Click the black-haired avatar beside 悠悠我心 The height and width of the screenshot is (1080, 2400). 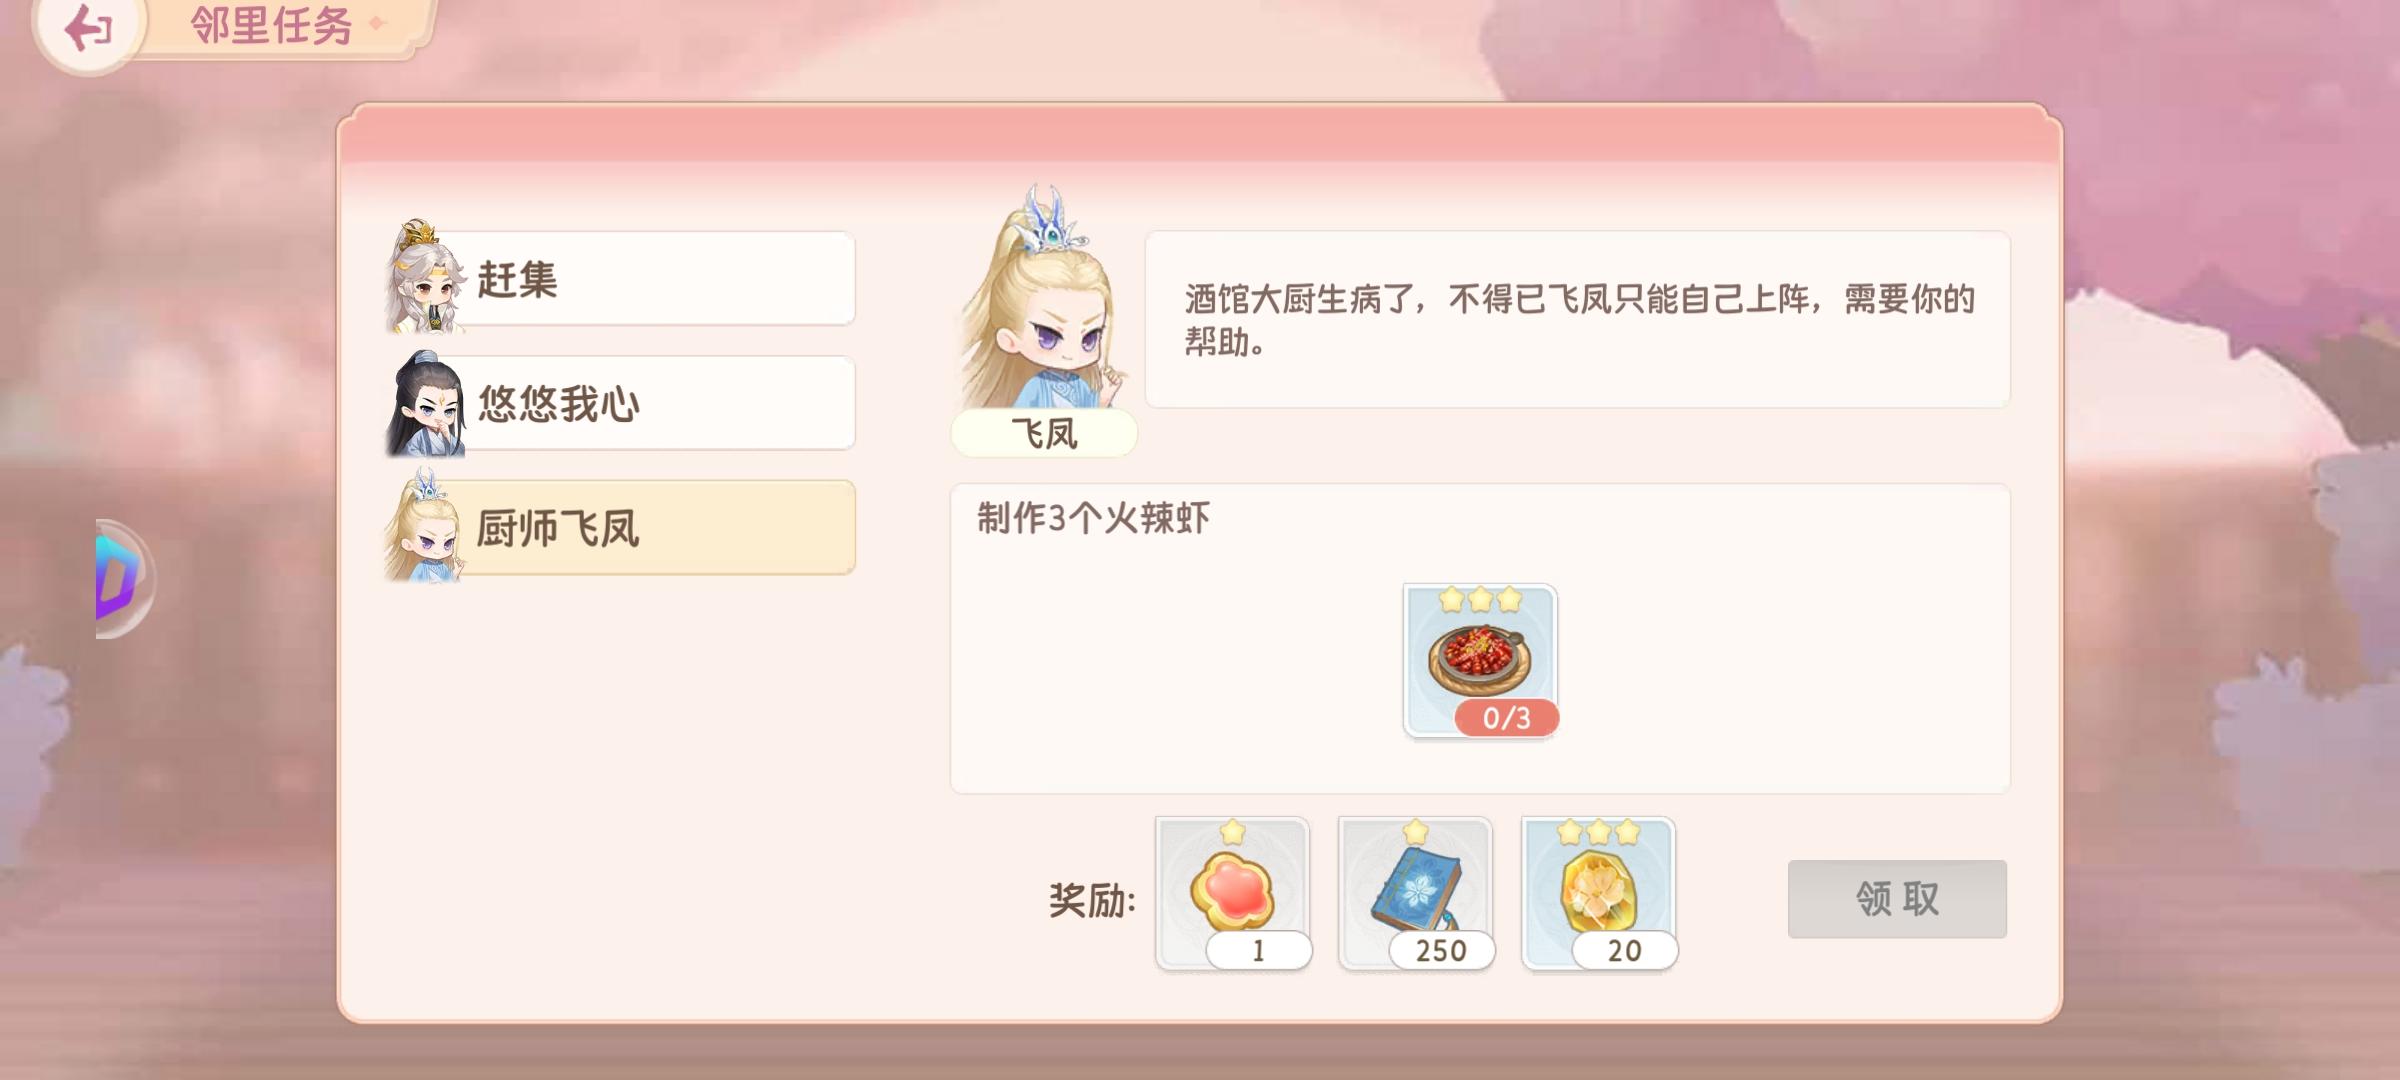click(426, 403)
